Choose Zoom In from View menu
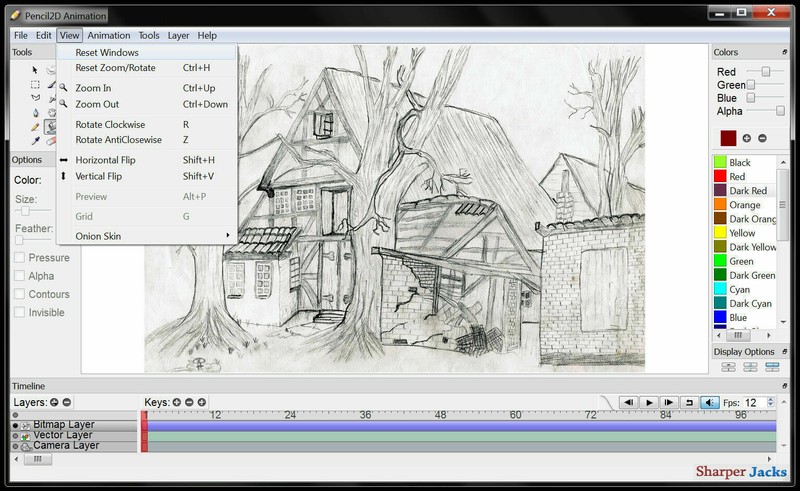 [147, 88]
